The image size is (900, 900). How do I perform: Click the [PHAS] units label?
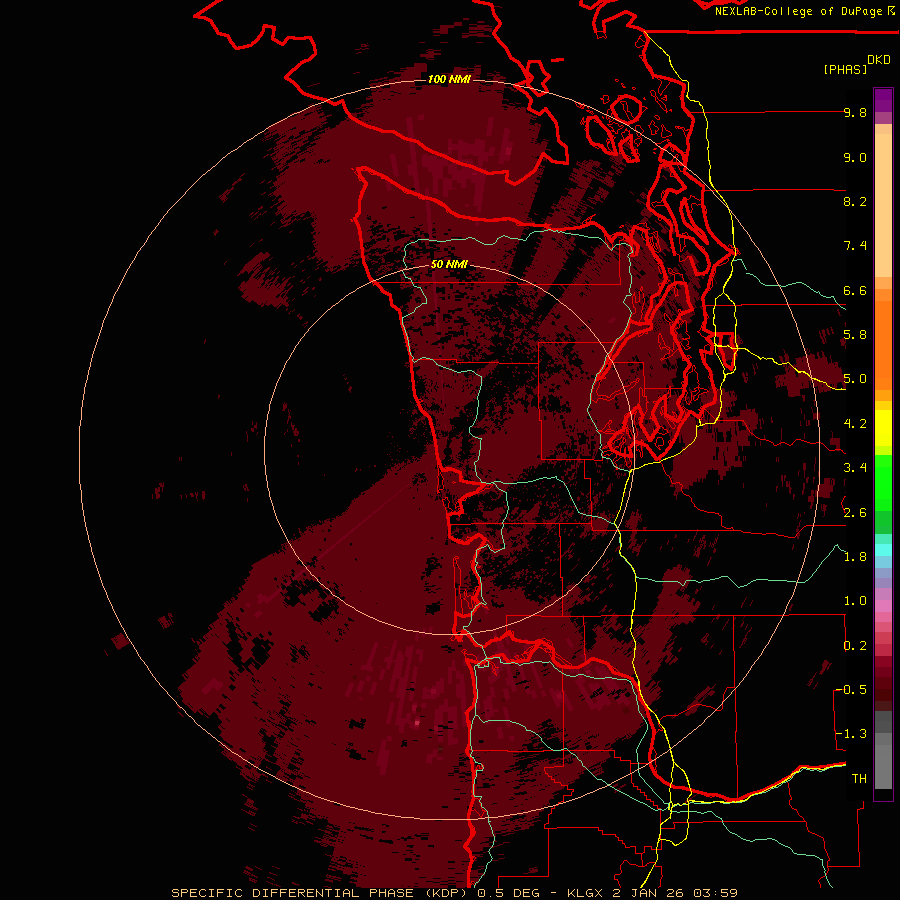coord(845,69)
